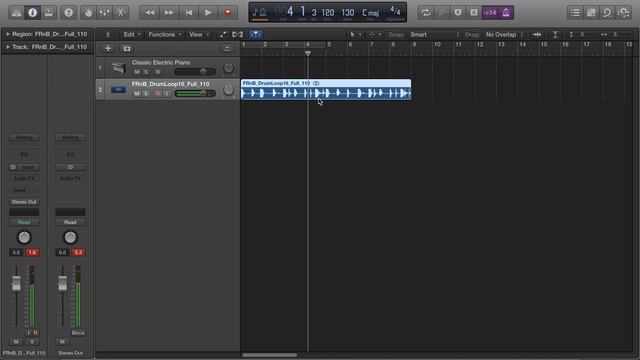Mute the FRnB_DrumLoop16_Full_110 track
The width and height of the screenshot is (640, 360).
click(137, 93)
